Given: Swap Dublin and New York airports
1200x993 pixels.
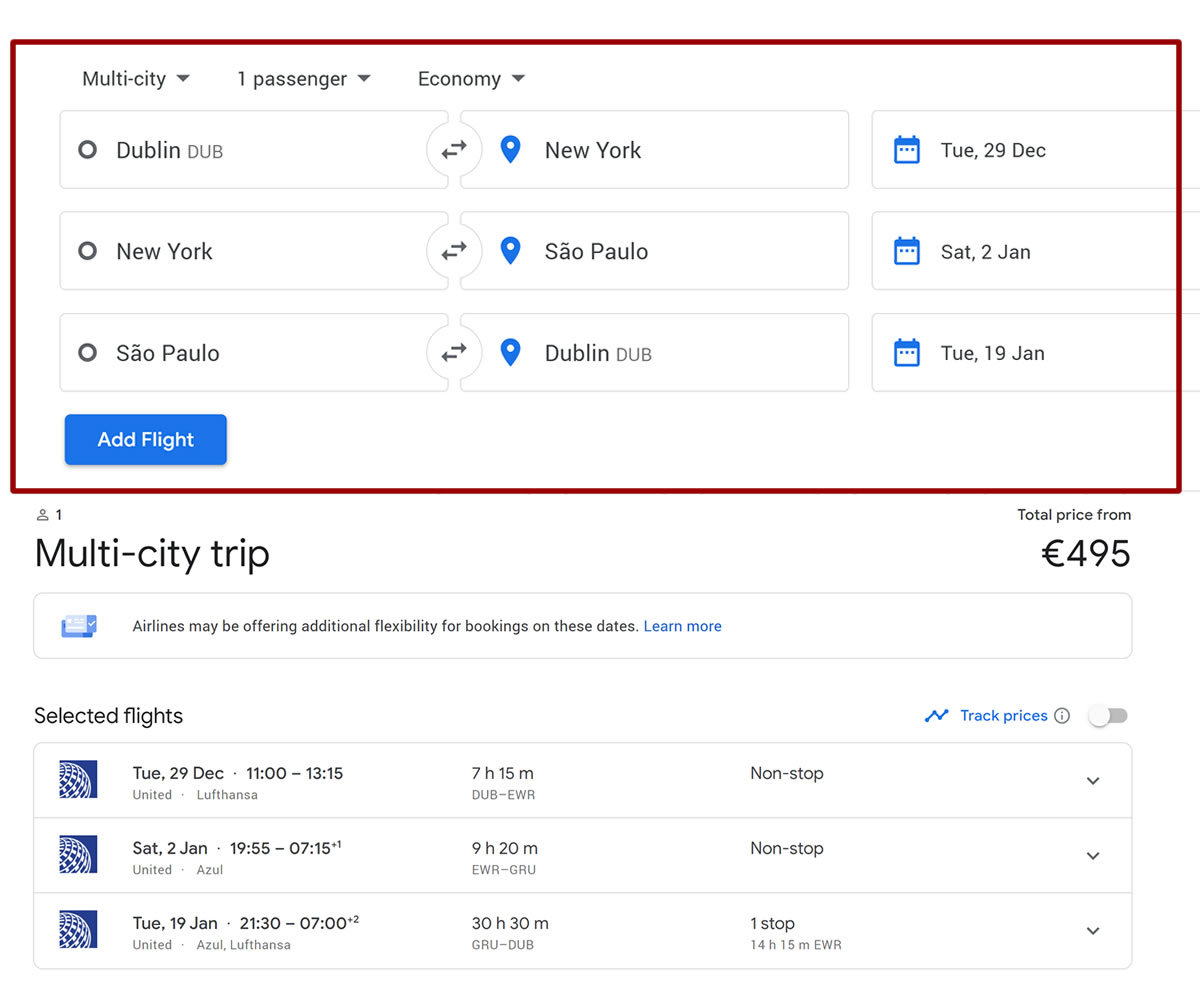Looking at the screenshot, I should point(454,150).
